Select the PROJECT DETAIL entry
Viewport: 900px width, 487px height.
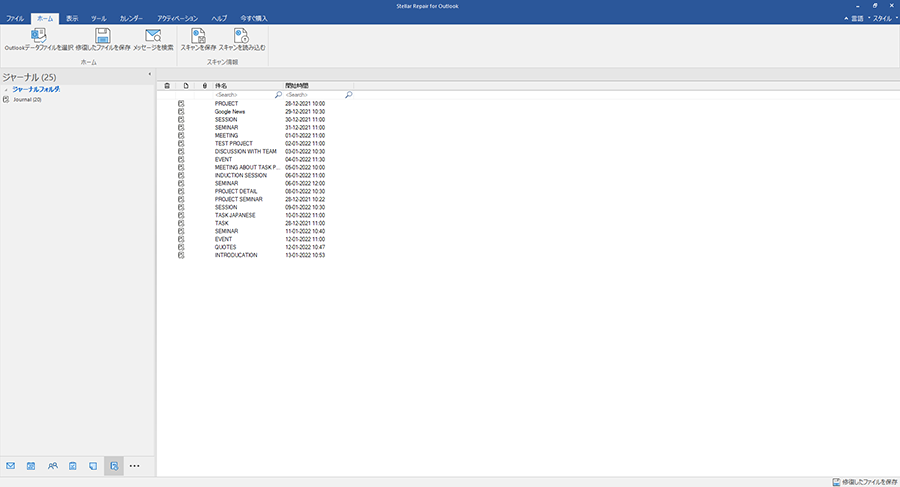pos(236,191)
